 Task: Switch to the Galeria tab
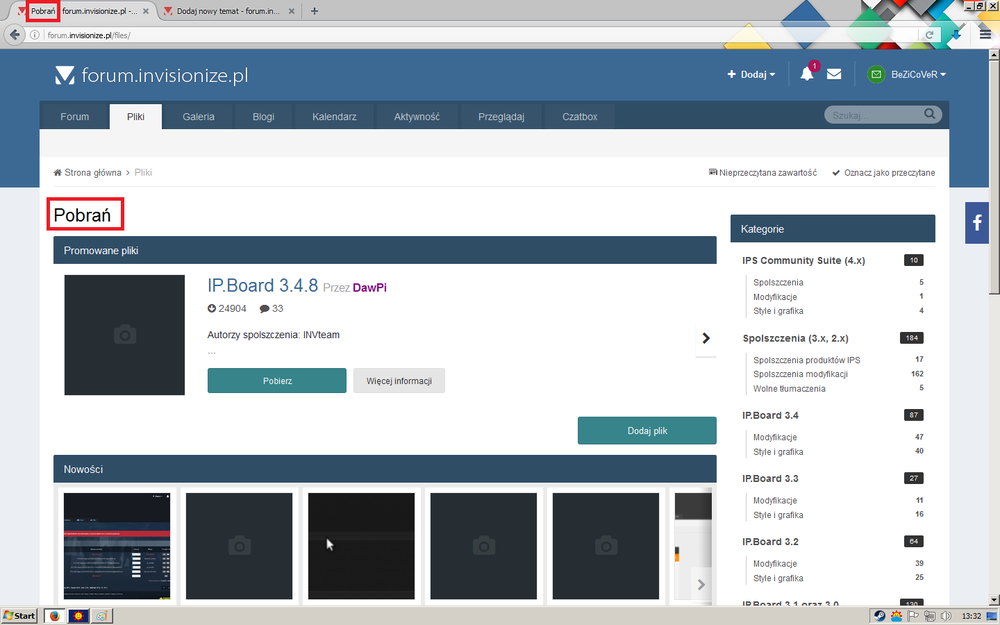pos(198,117)
